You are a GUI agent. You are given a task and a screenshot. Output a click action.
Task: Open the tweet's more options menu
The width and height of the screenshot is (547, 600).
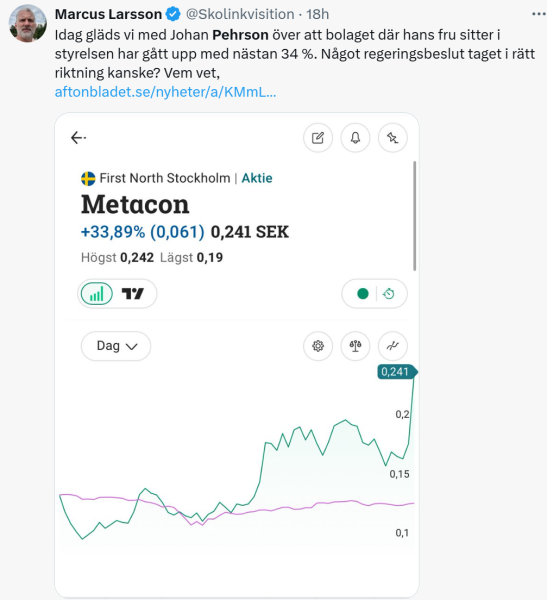tap(539, 14)
